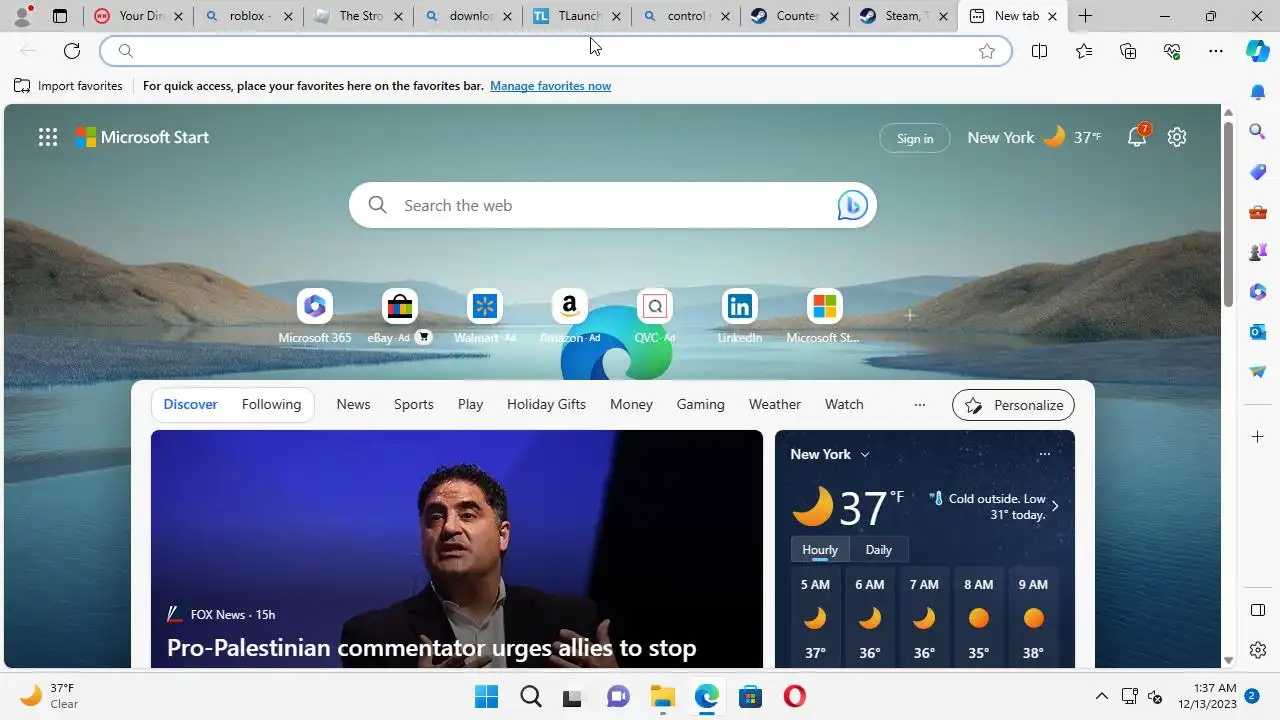Expand weather alert chevron arrow
This screenshot has height=720, width=1280.
point(1054,506)
